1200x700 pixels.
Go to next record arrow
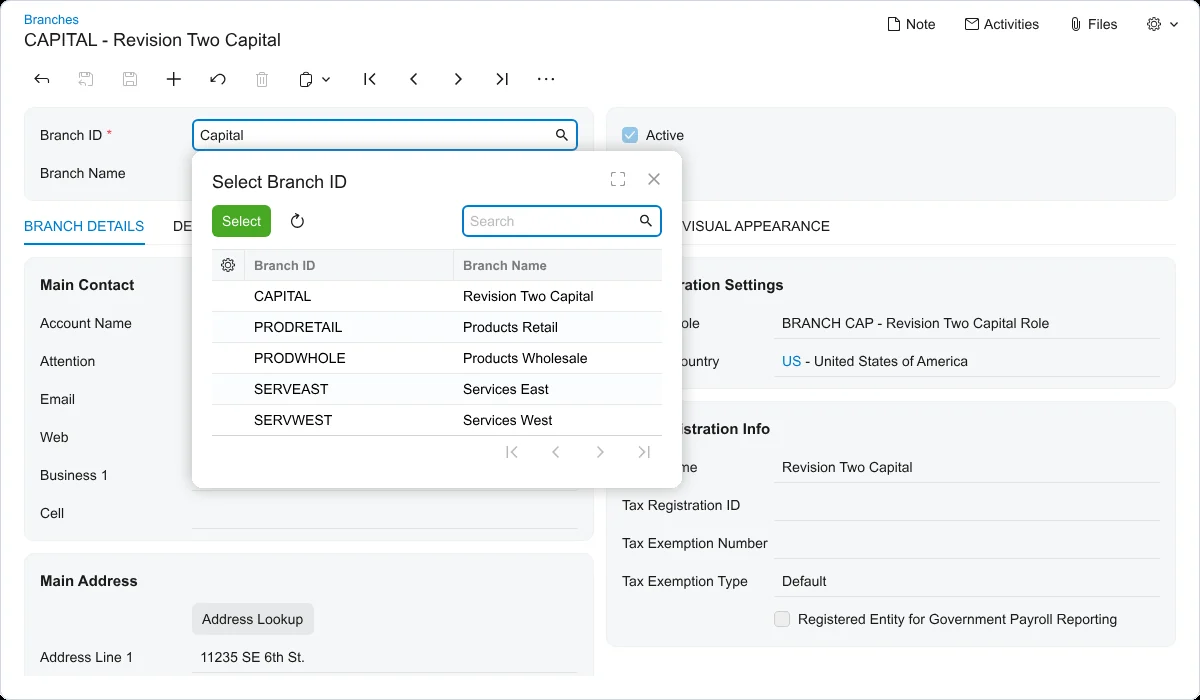[458, 79]
